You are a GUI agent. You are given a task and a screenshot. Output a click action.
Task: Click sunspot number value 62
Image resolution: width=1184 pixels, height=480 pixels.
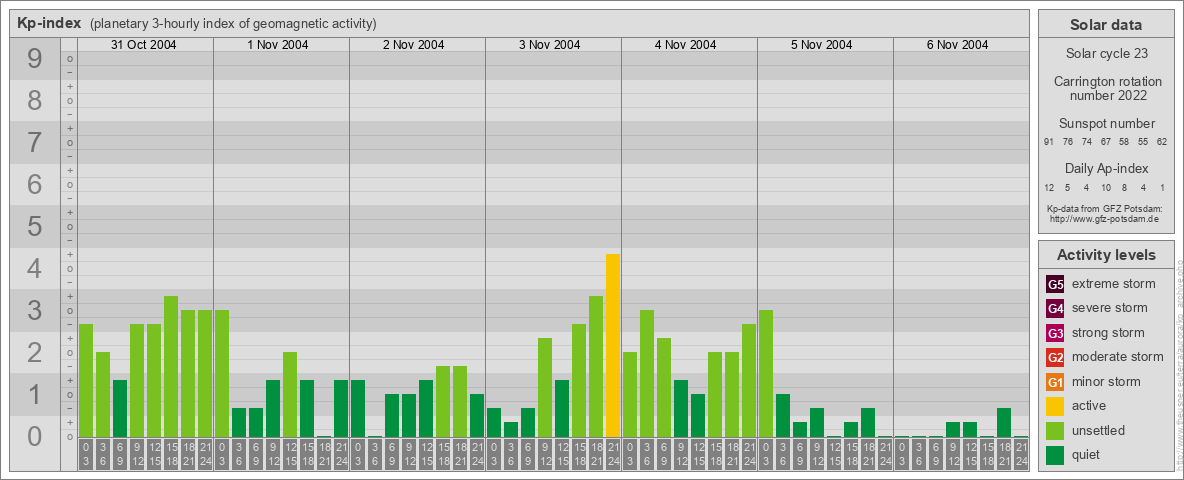[1162, 142]
